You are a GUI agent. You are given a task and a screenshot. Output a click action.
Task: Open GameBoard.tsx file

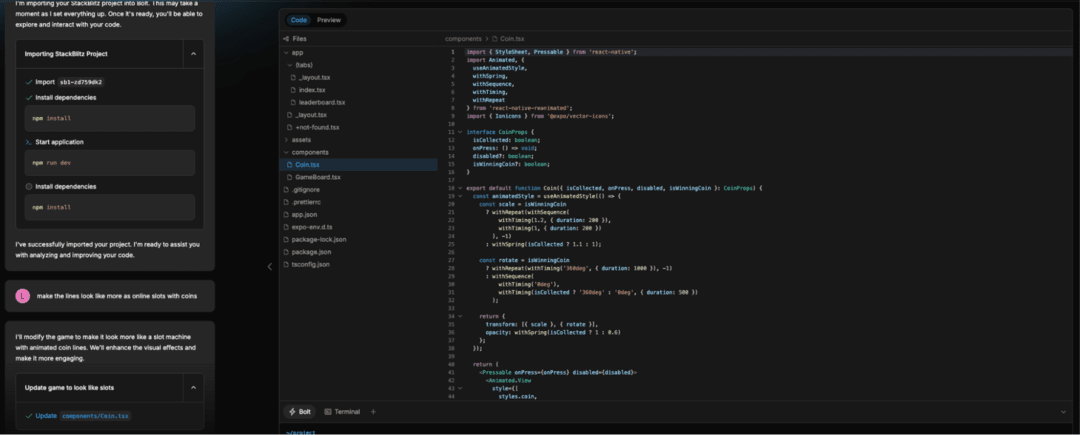point(317,177)
